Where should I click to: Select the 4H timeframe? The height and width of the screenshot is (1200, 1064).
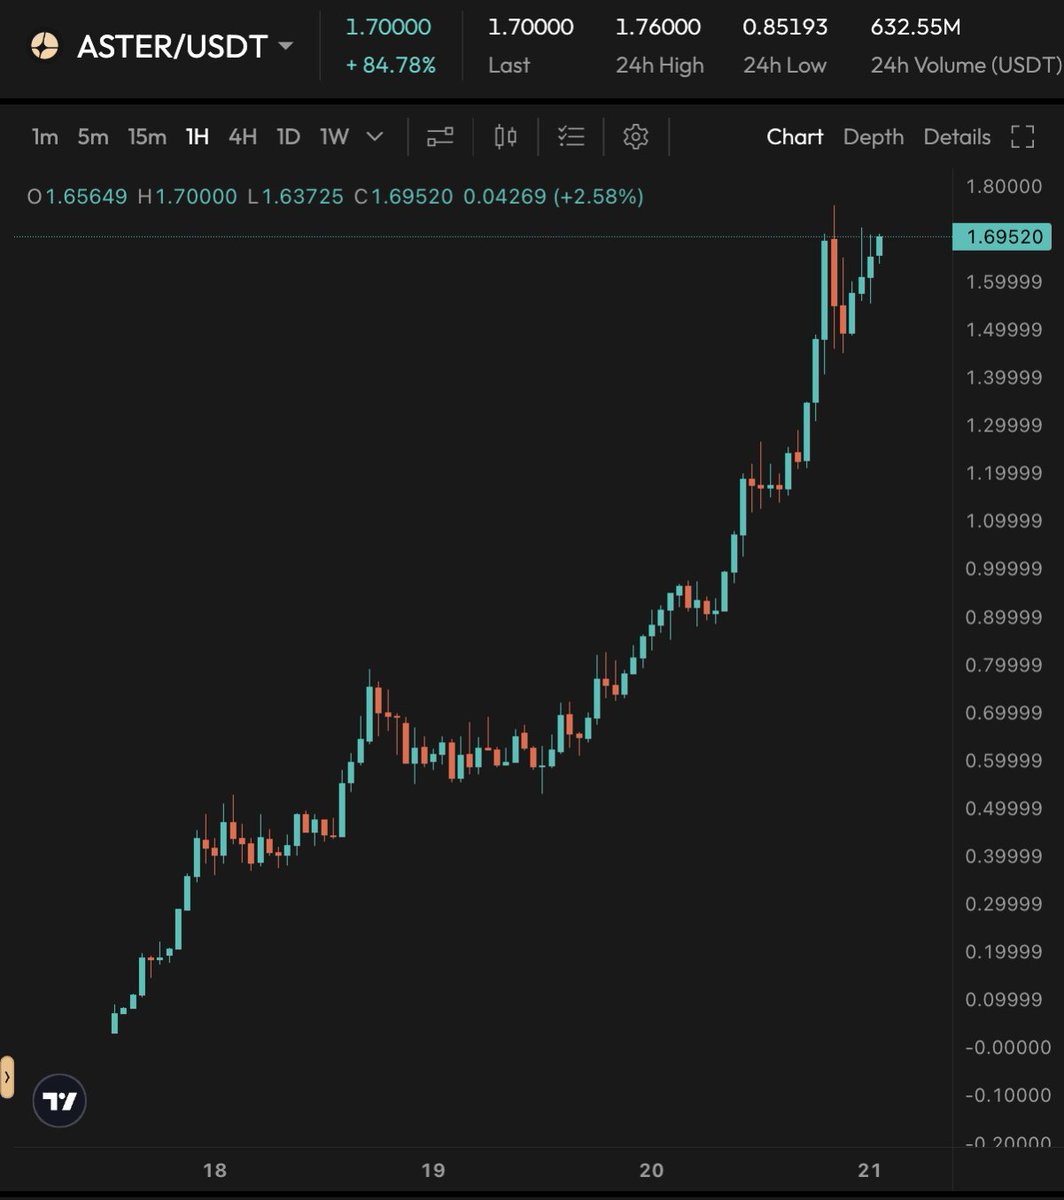tap(242, 137)
